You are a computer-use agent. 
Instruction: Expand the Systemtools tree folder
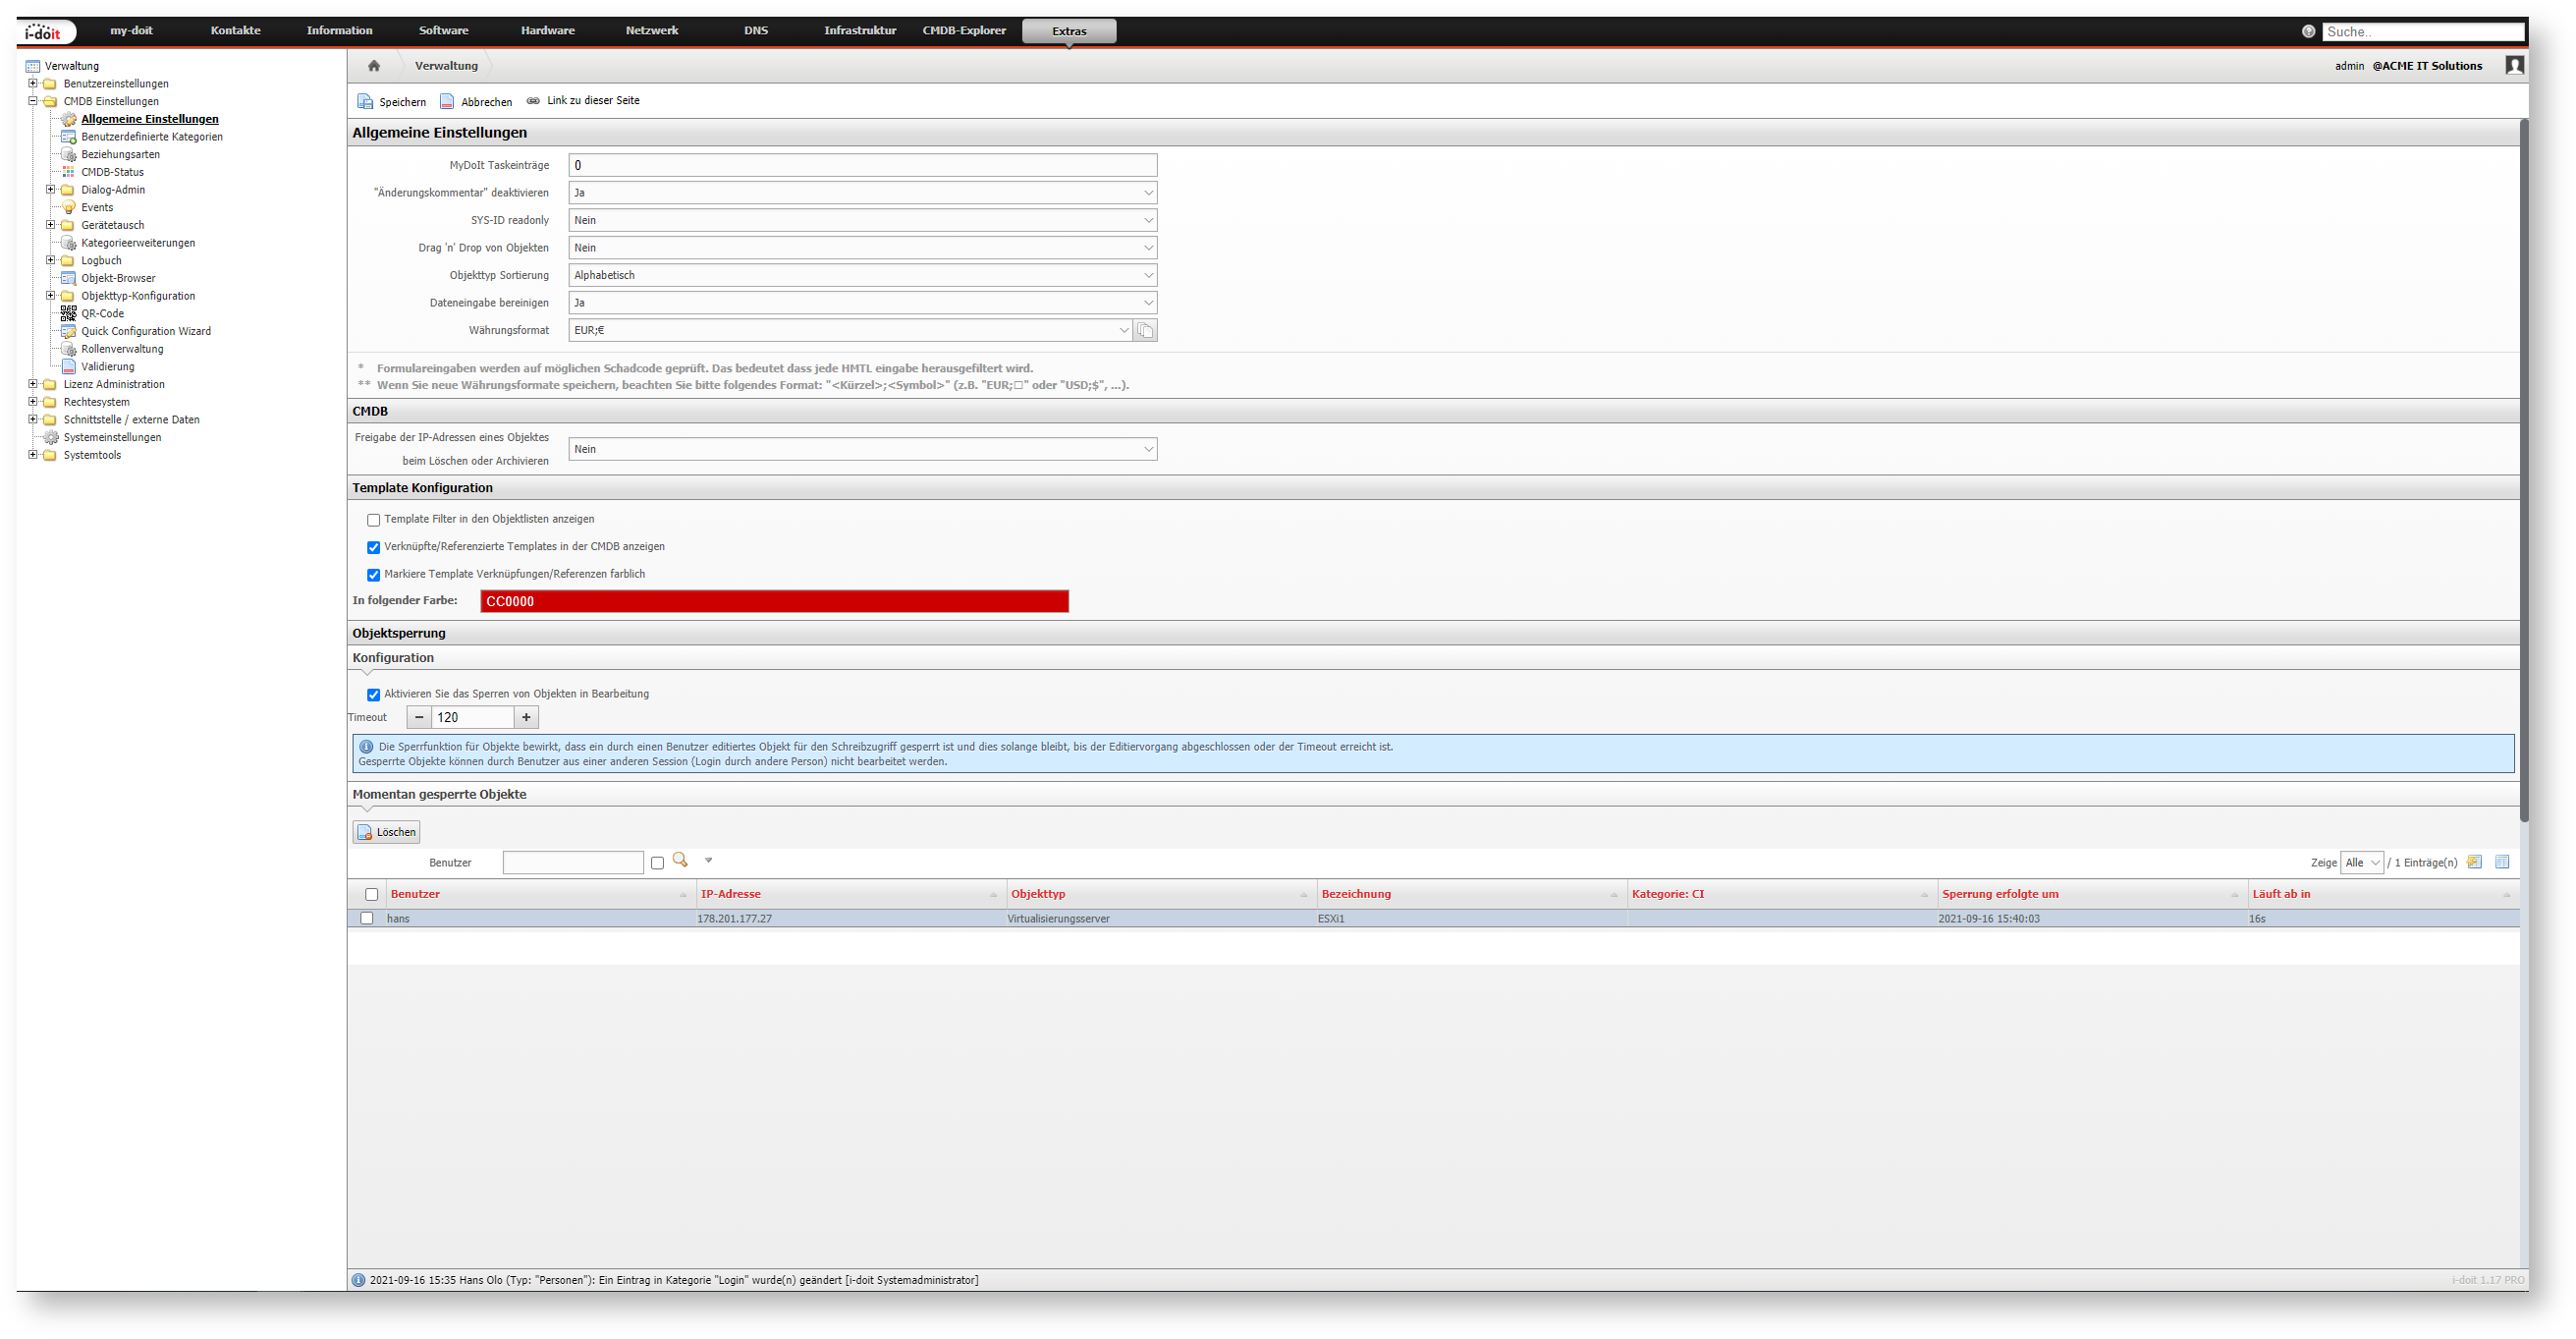coord(33,455)
